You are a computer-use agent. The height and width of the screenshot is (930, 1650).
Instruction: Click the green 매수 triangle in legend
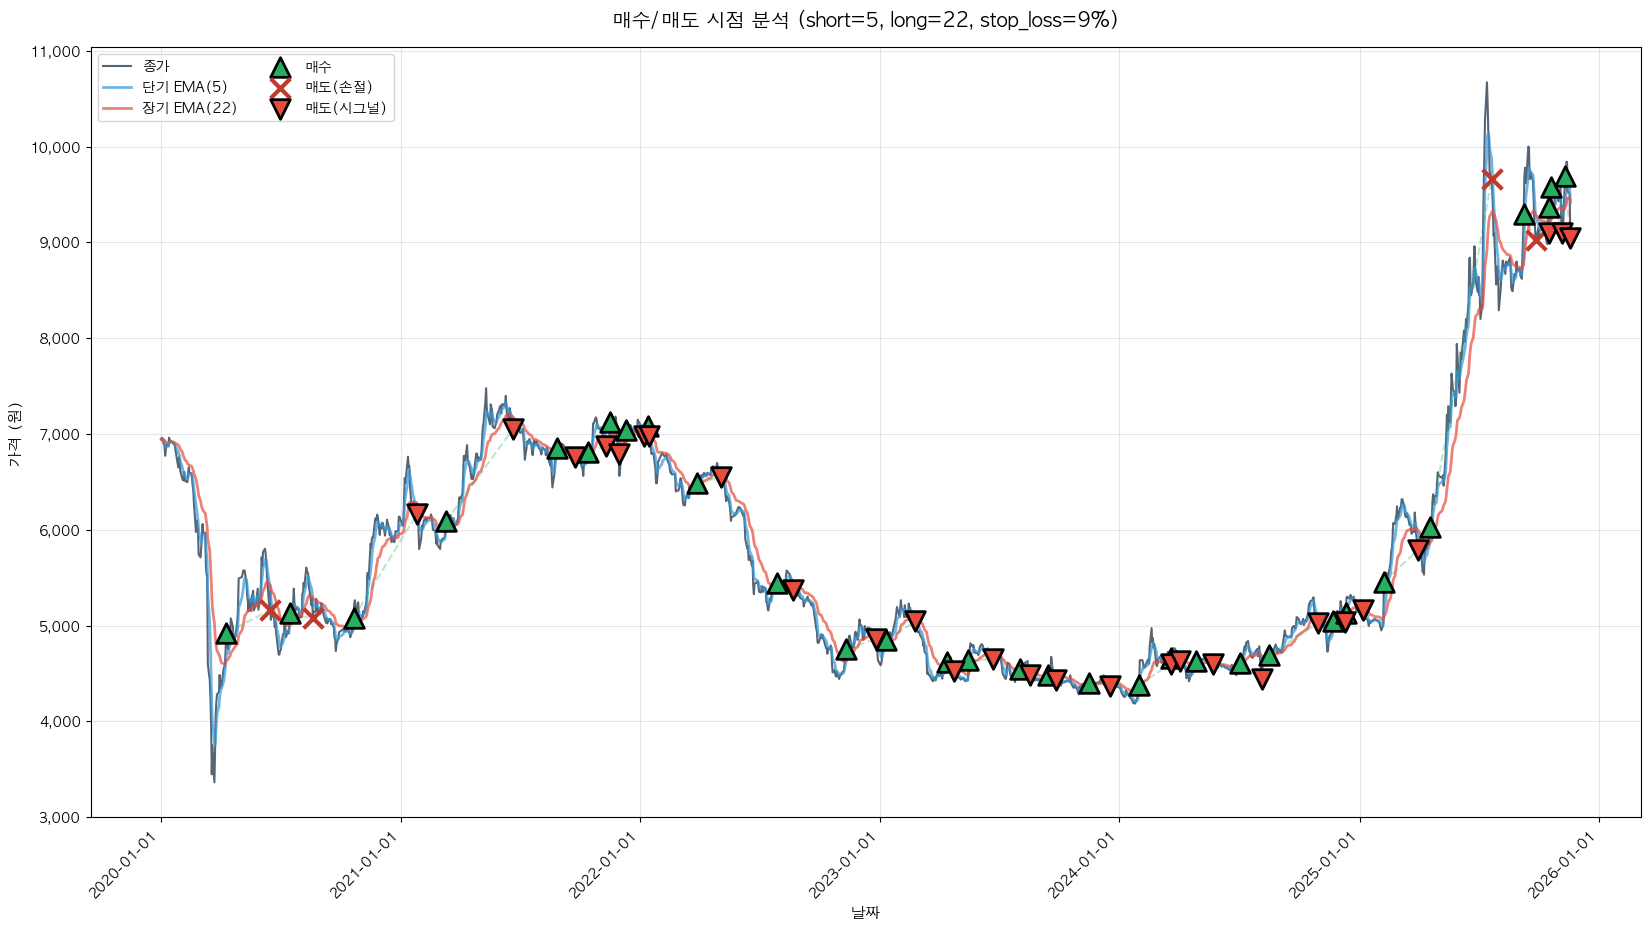280,67
